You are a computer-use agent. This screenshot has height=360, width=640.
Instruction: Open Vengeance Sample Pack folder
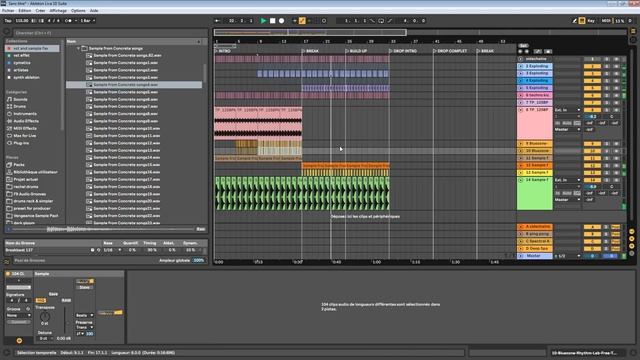36,216
